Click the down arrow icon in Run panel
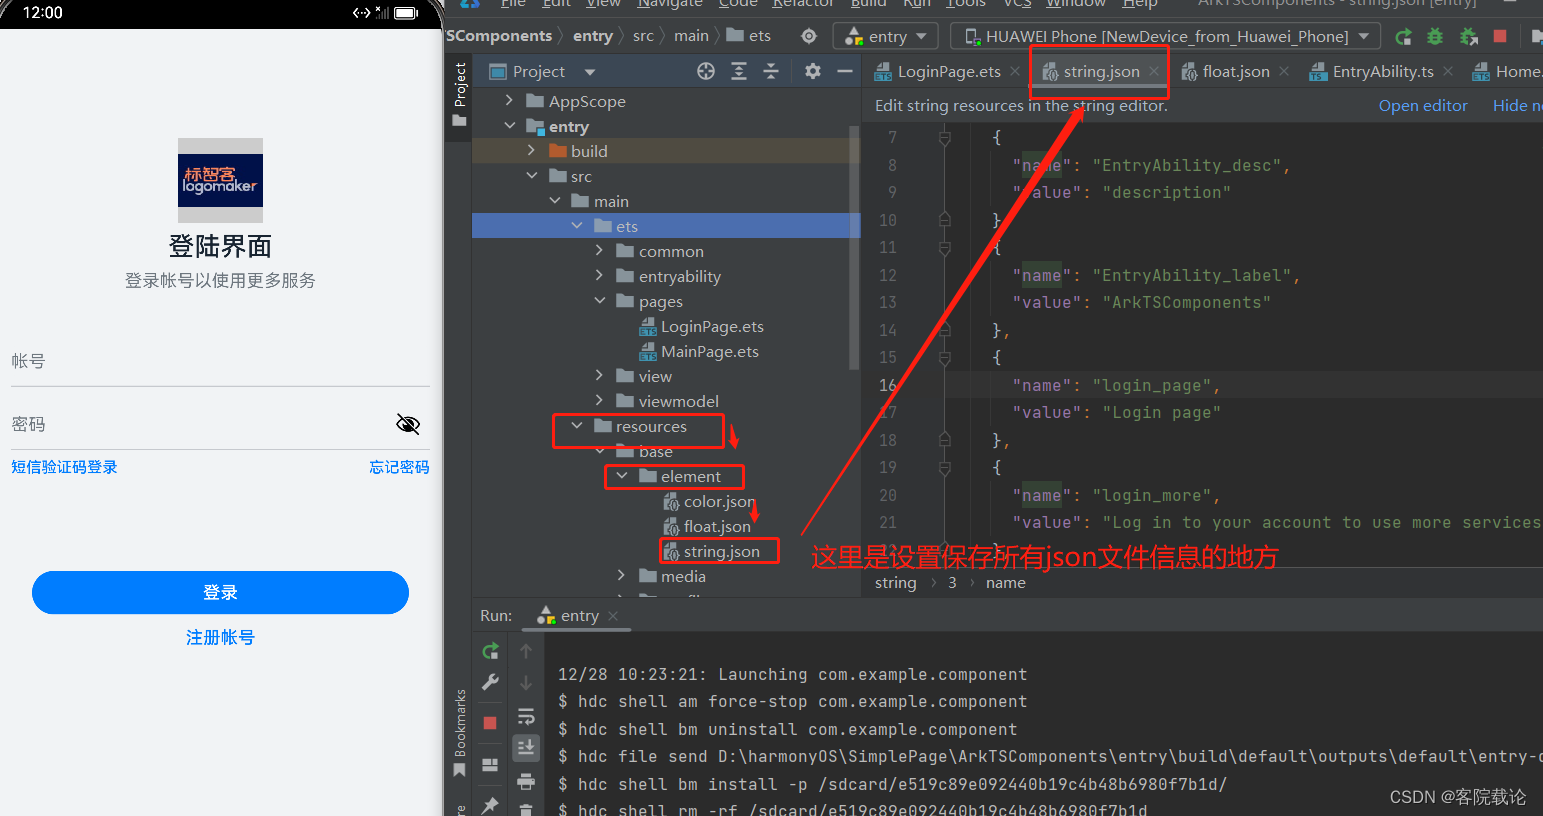This screenshot has height=816, width=1543. 526,683
